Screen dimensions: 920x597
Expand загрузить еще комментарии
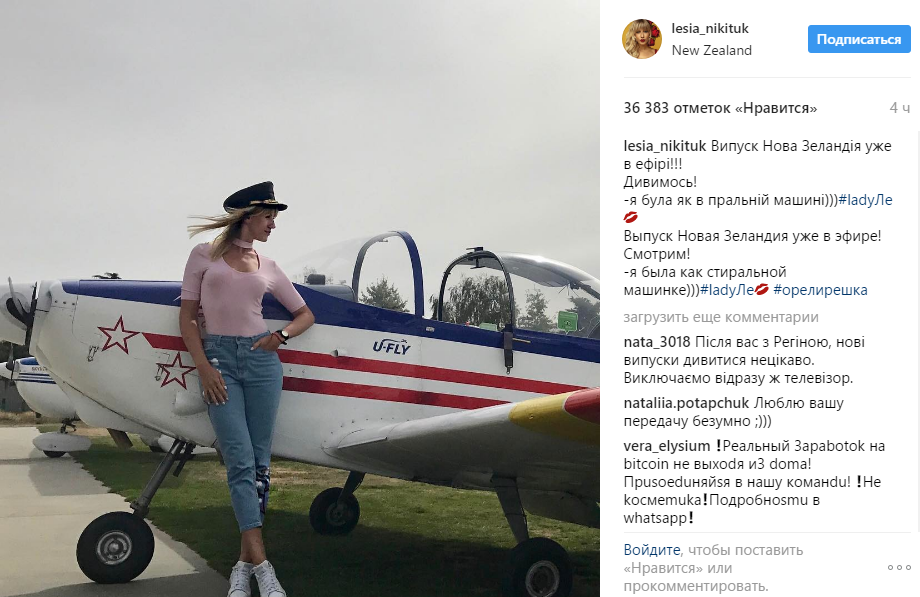click(x=721, y=317)
